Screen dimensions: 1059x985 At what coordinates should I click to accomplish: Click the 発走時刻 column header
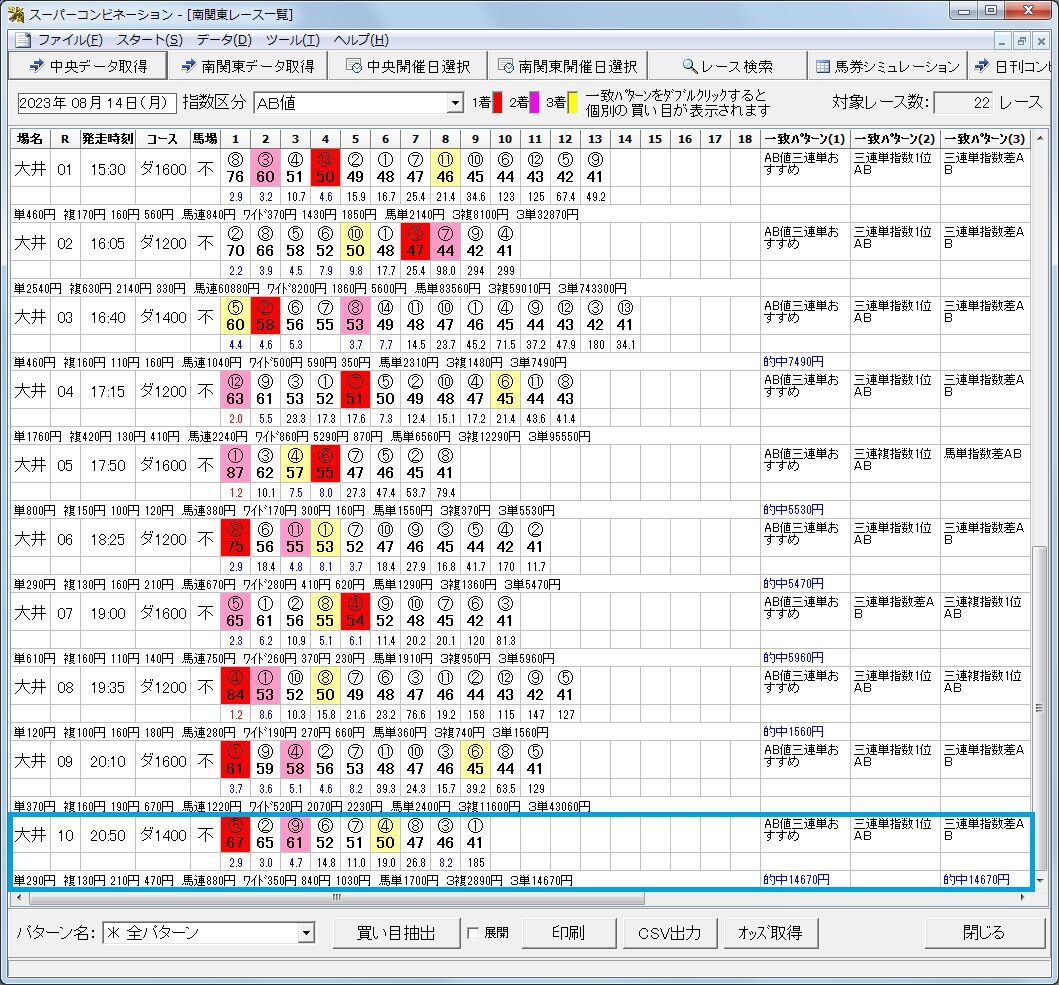pos(107,138)
